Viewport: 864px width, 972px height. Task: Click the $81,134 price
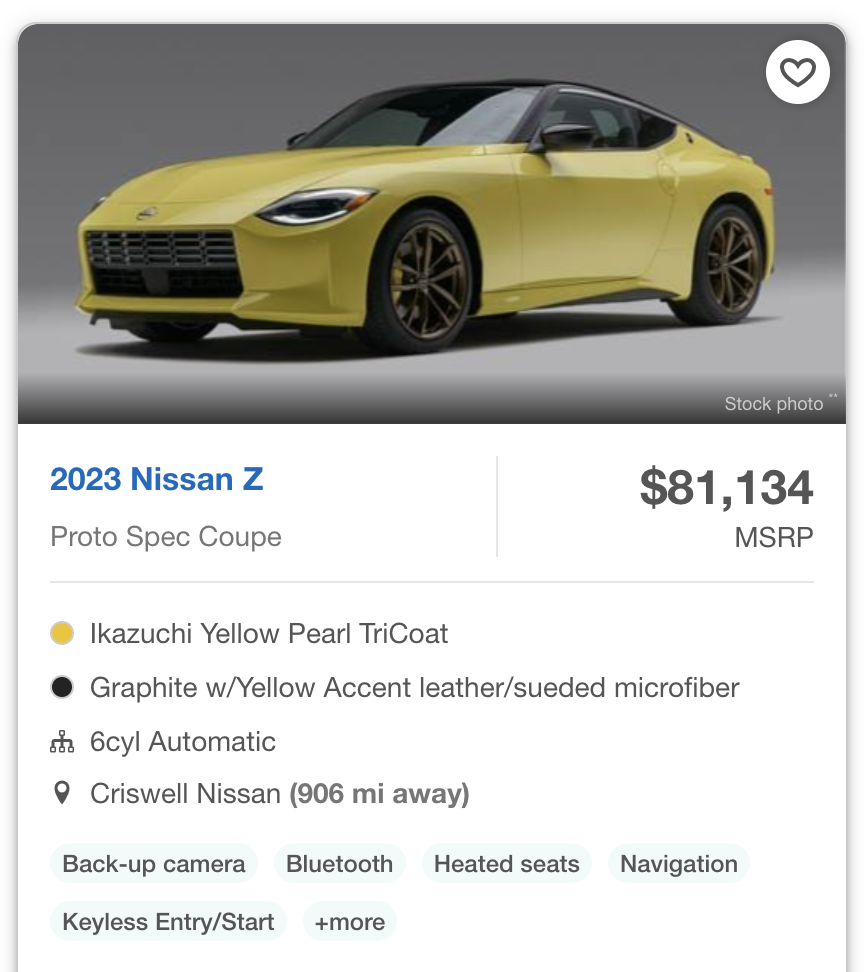(726, 488)
